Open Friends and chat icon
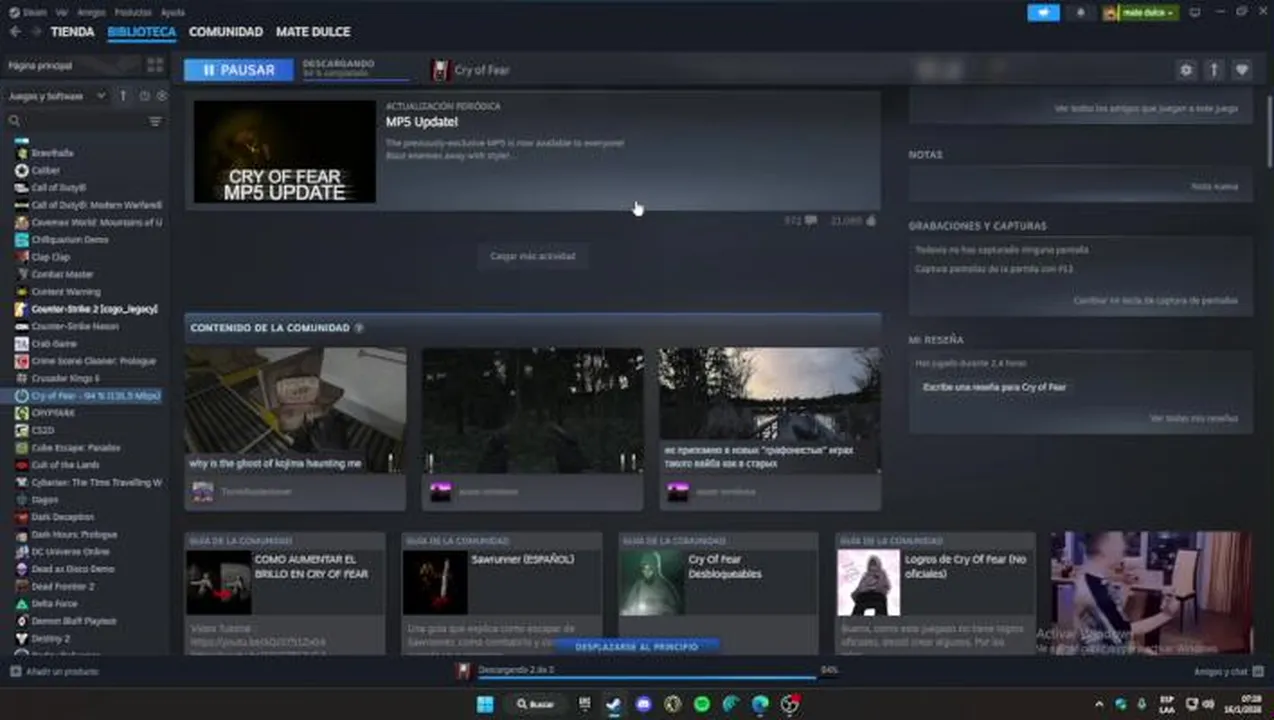 tap(1258, 672)
